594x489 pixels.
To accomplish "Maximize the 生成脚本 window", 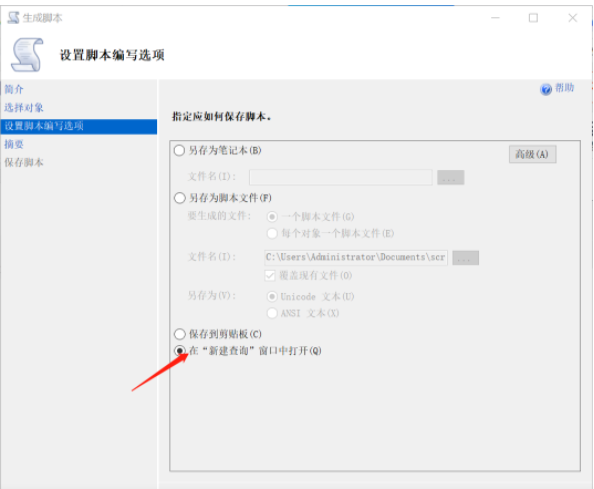I will [533, 18].
